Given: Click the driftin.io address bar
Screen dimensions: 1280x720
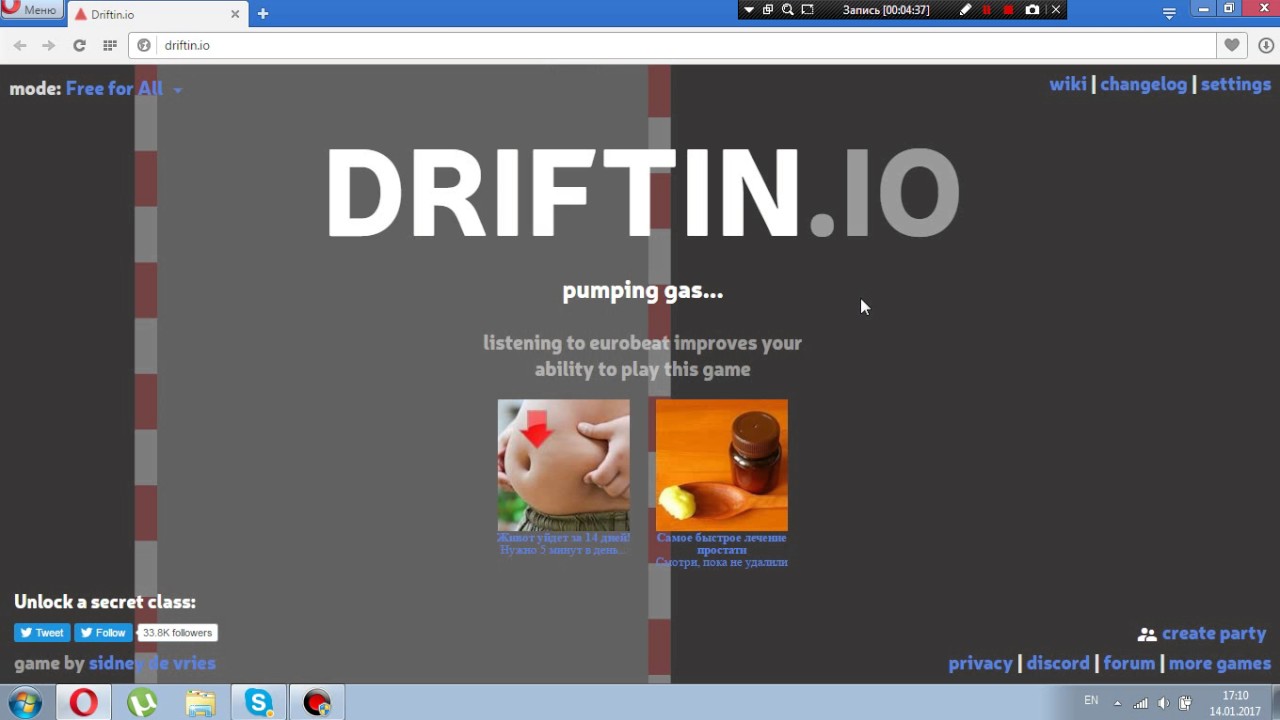Looking at the screenshot, I should click(672, 45).
